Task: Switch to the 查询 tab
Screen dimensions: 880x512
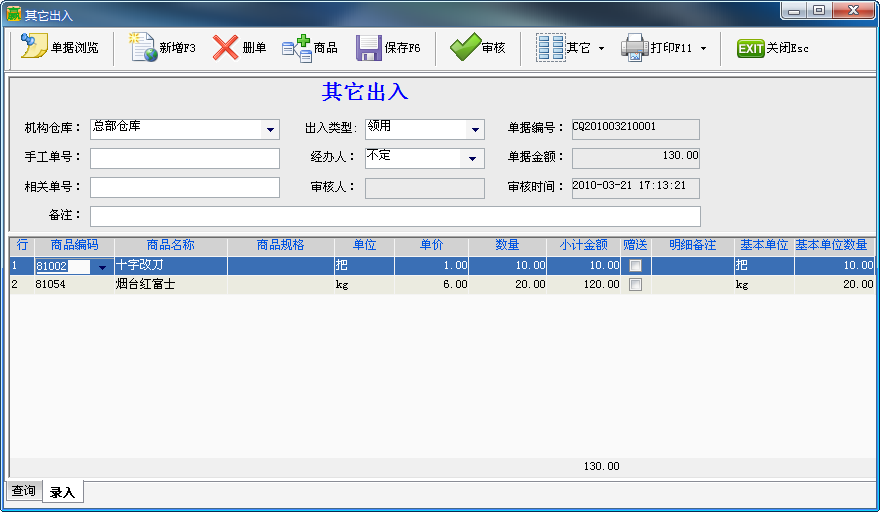Action: pos(23,491)
